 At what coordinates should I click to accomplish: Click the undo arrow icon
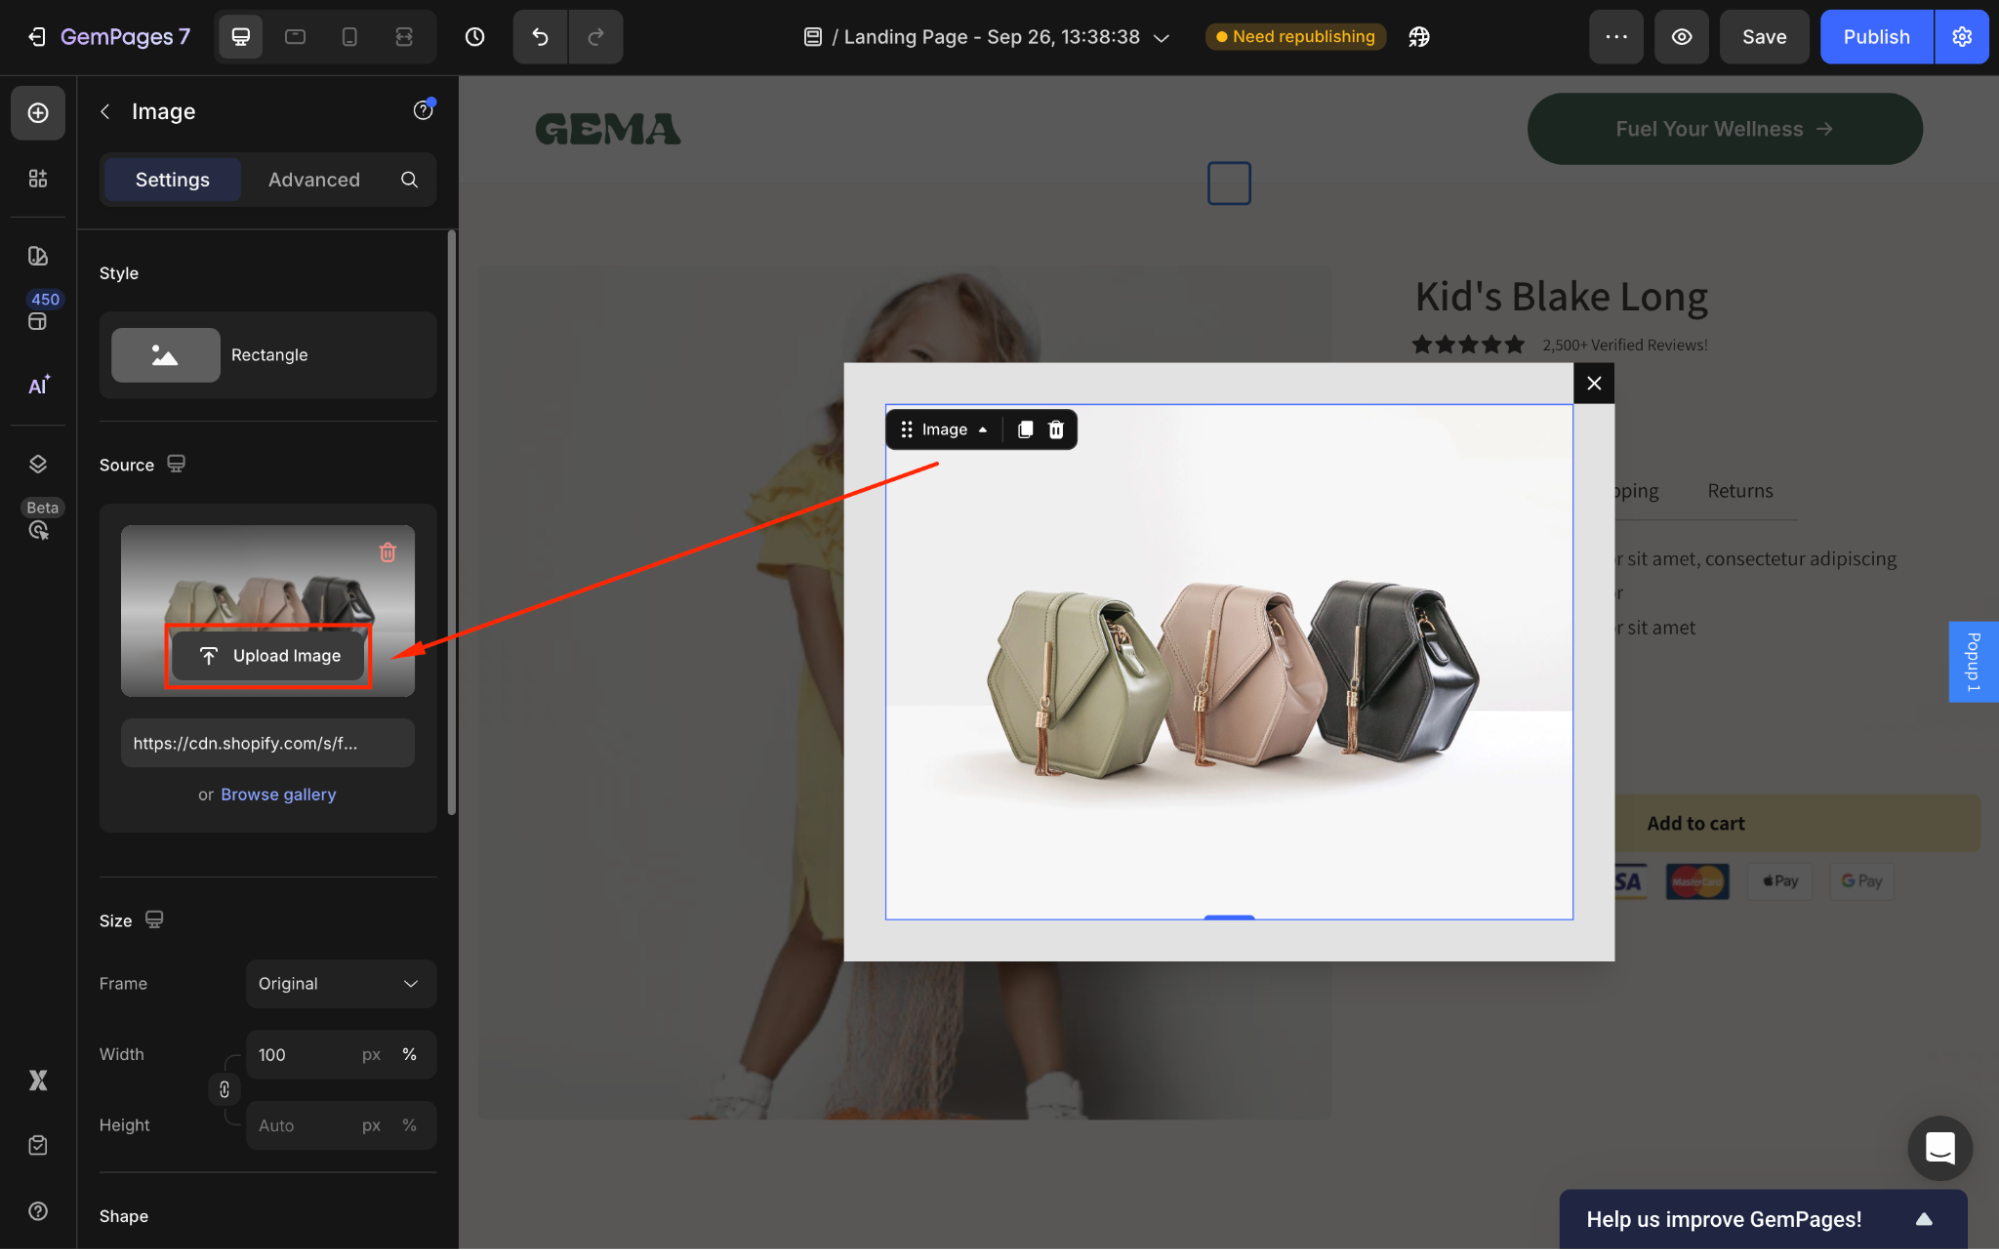[540, 37]
